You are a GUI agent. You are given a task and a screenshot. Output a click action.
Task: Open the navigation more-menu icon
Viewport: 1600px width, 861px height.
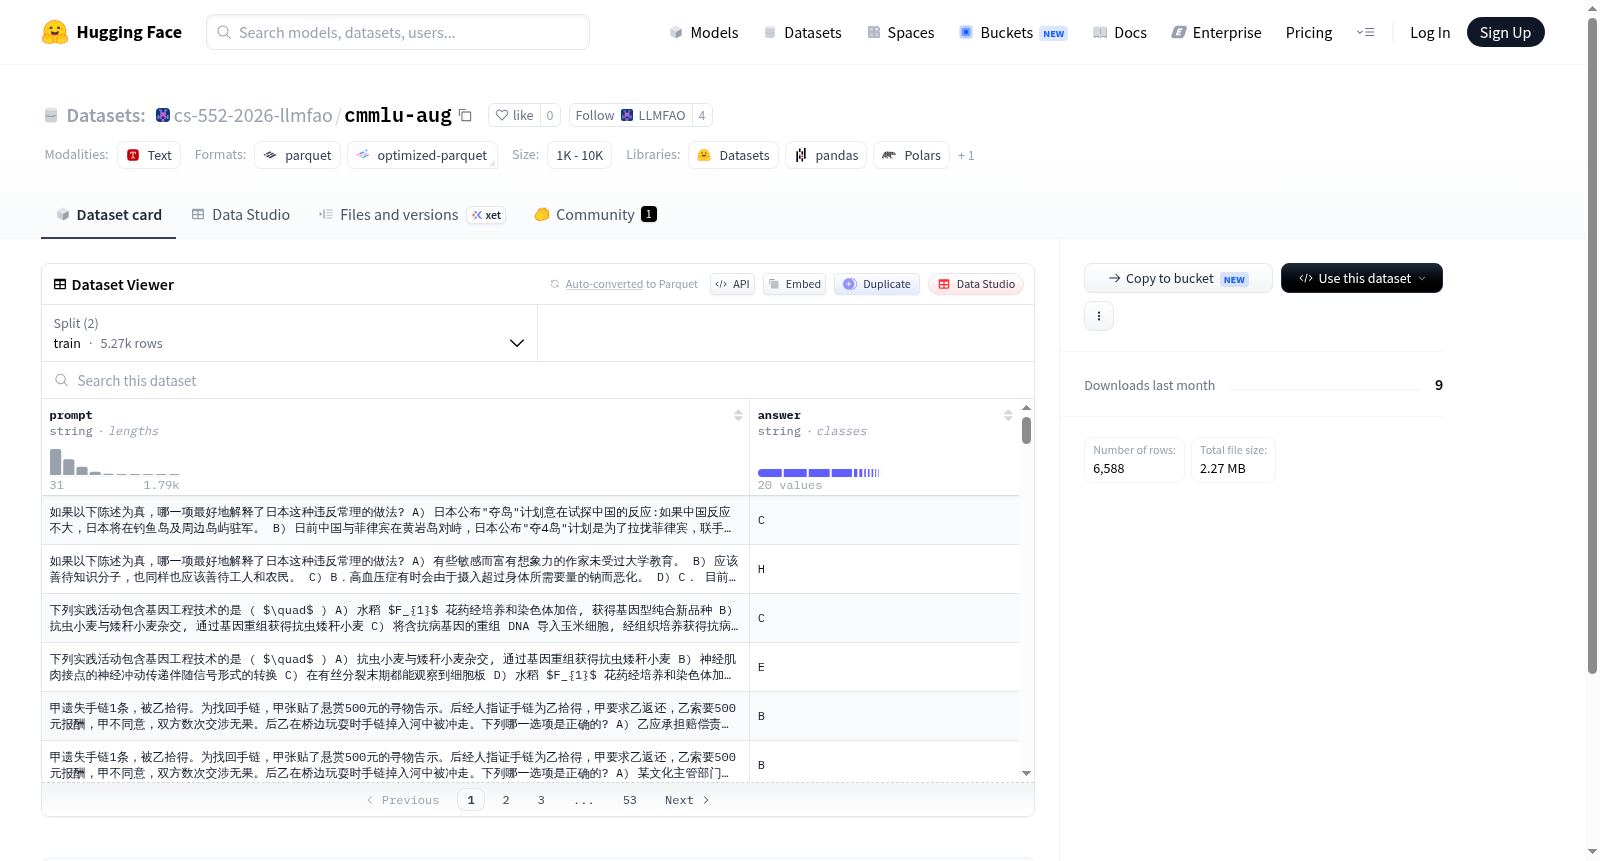click(x=1365, y=32)
